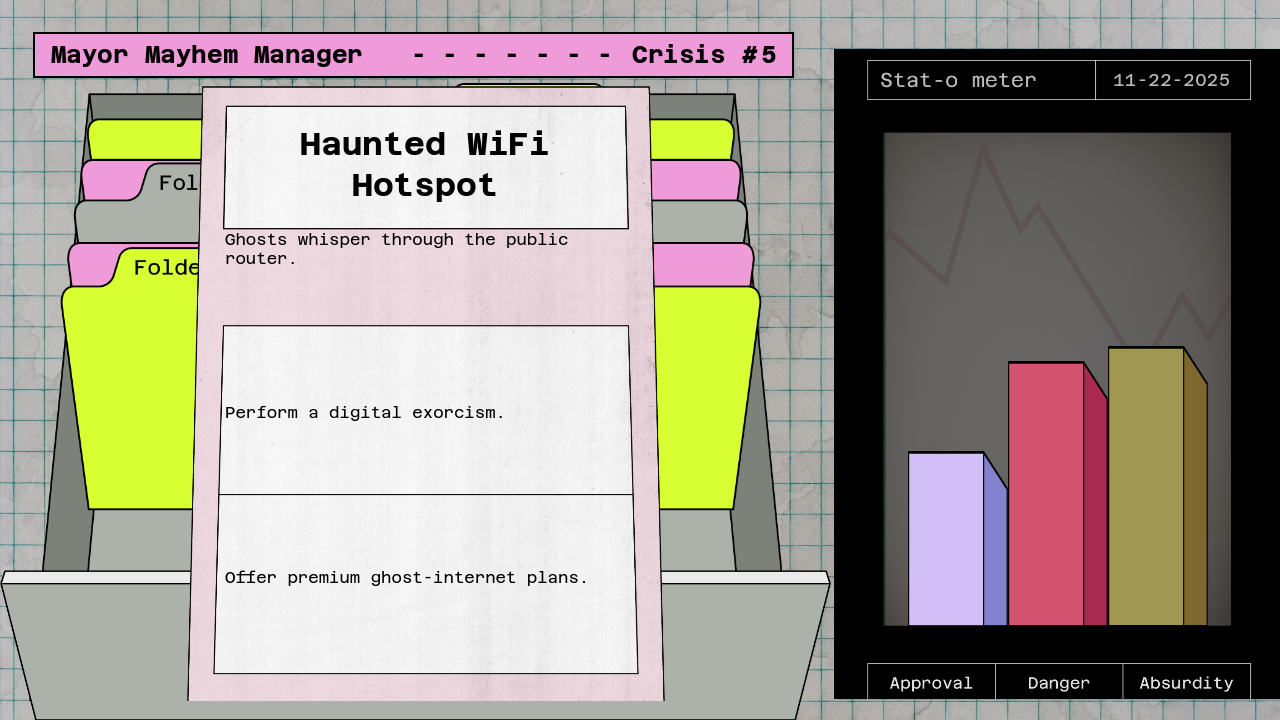This screenshot has width=1280, height=720.
Task: Click the olive Absurdity bar
Action: coord(1157,486)
